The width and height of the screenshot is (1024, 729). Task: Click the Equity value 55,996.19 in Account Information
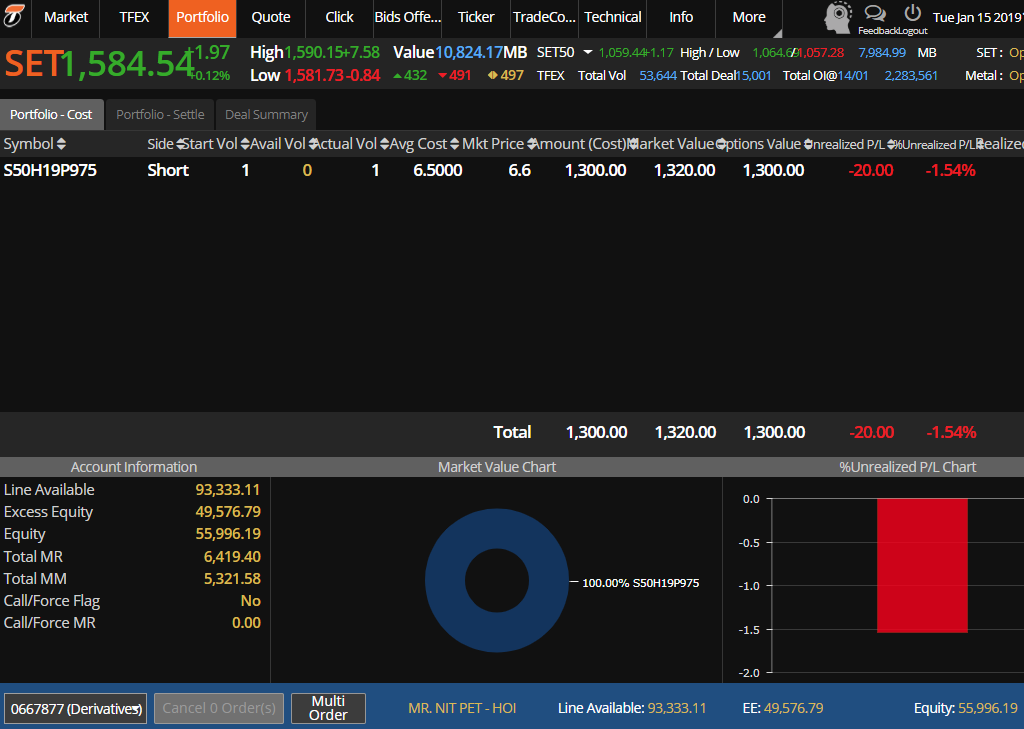click(228, 534)
